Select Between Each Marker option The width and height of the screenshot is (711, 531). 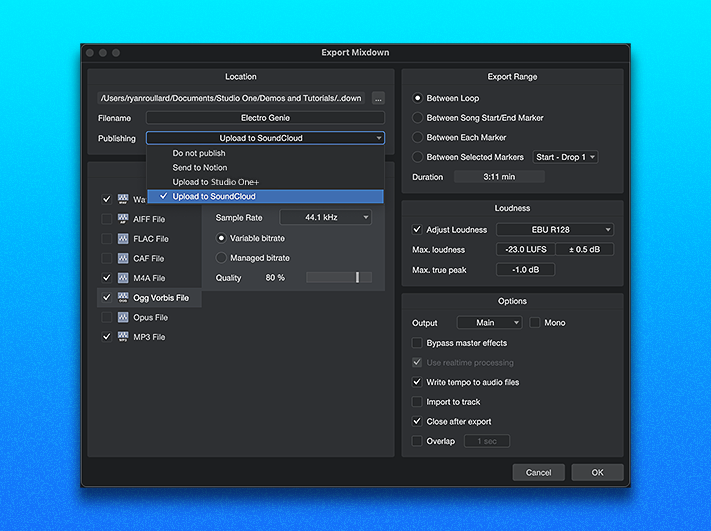(x=417, y=137)
